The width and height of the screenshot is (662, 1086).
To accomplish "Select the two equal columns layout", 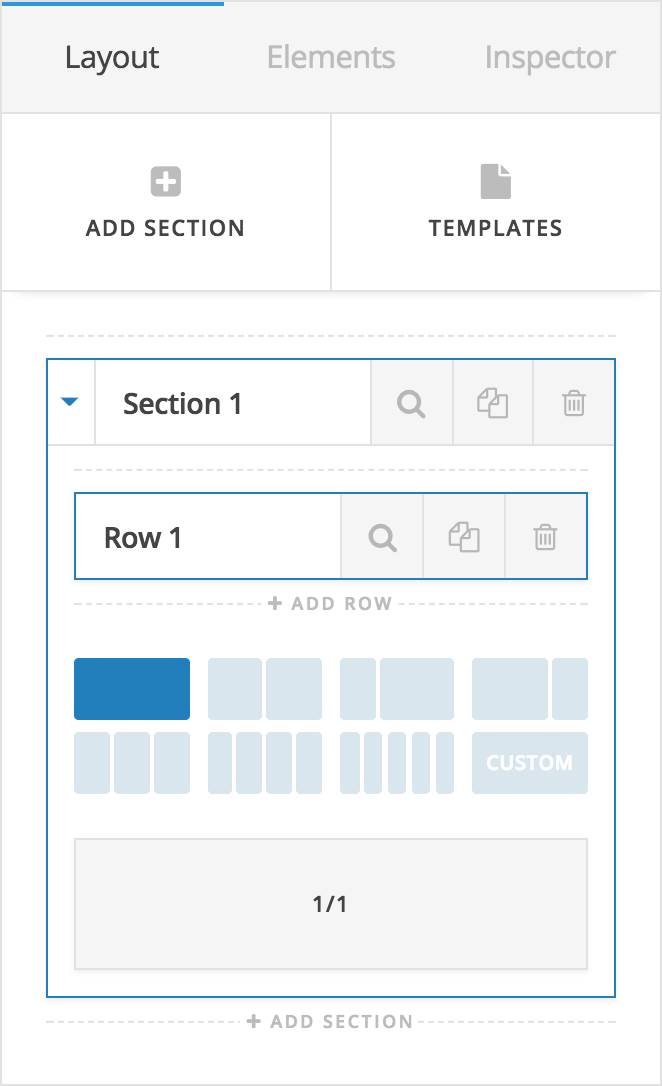I will 263,688.
